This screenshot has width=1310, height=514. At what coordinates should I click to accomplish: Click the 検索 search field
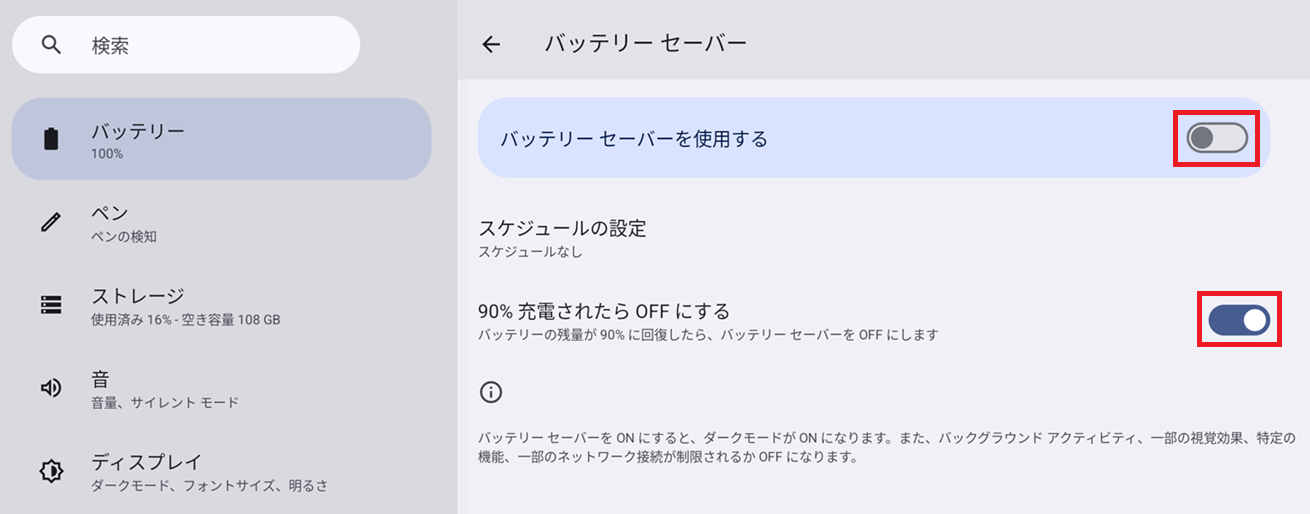pyautogui.click(x=186, y=45)
